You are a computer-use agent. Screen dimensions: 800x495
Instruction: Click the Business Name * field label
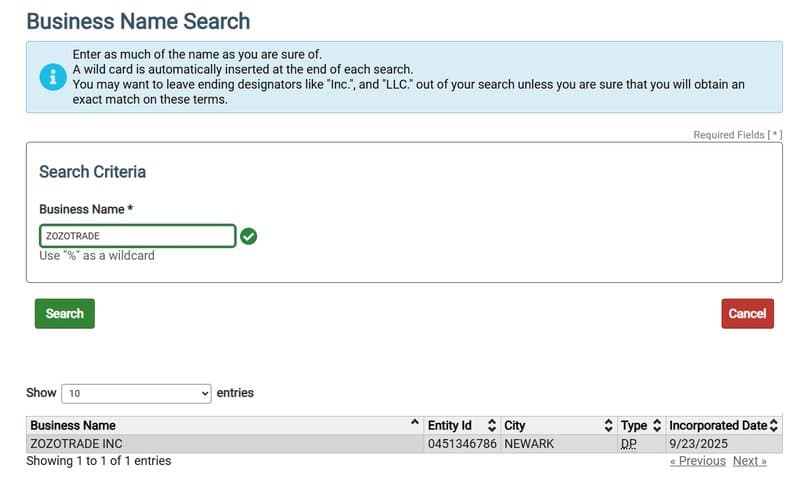point(86,209)
